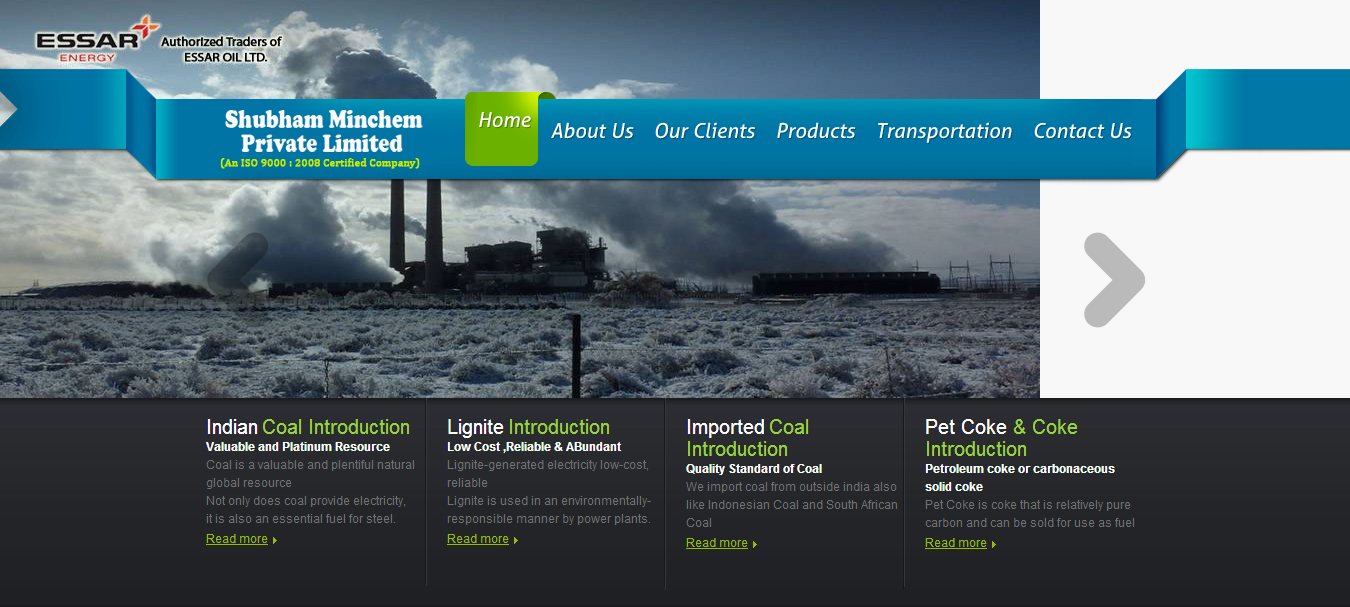Screen dimensions: 1350x607
Task: Click 'Petroleum coke or carbonaceous solid coke' subtitle
Action: coord(1020,478)
